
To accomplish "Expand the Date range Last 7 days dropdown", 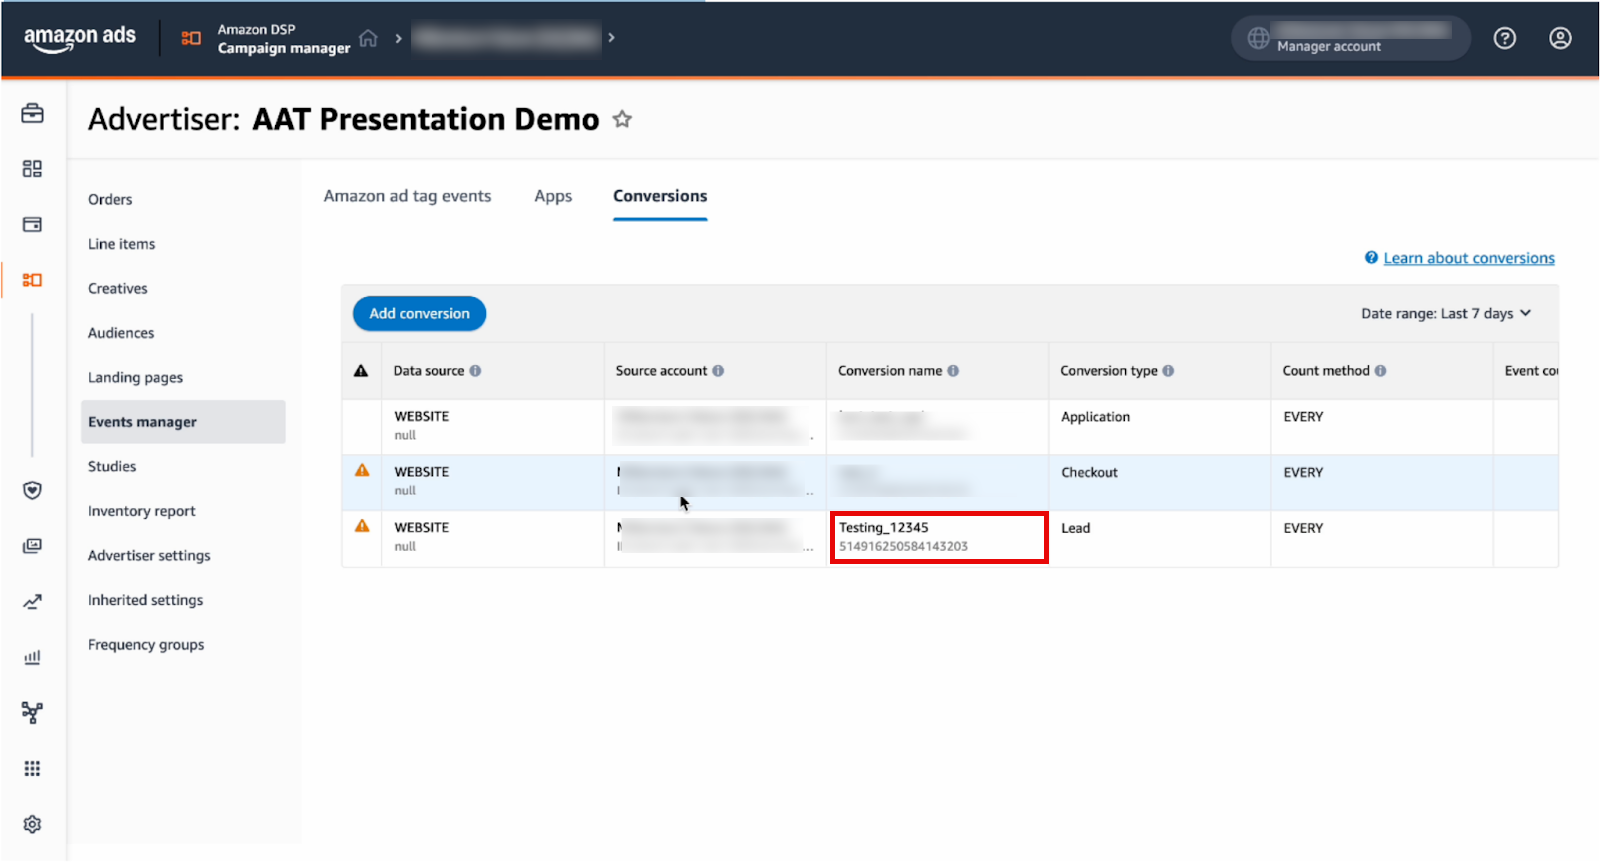I will point(1446,314).
